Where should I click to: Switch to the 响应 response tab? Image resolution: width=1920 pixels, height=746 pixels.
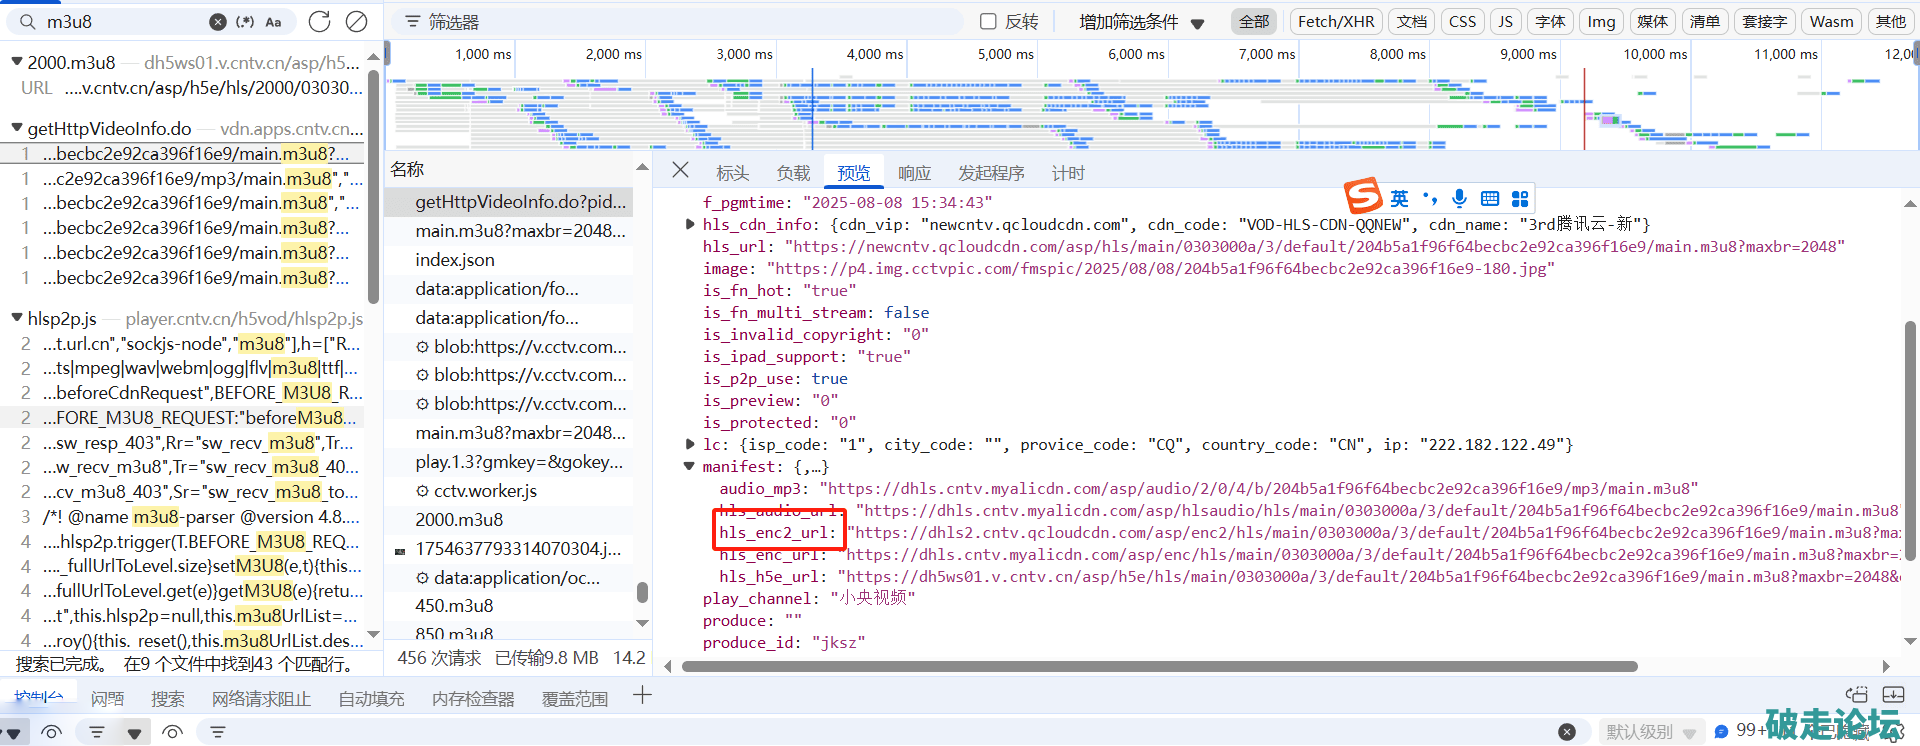(x=914, y=173)
